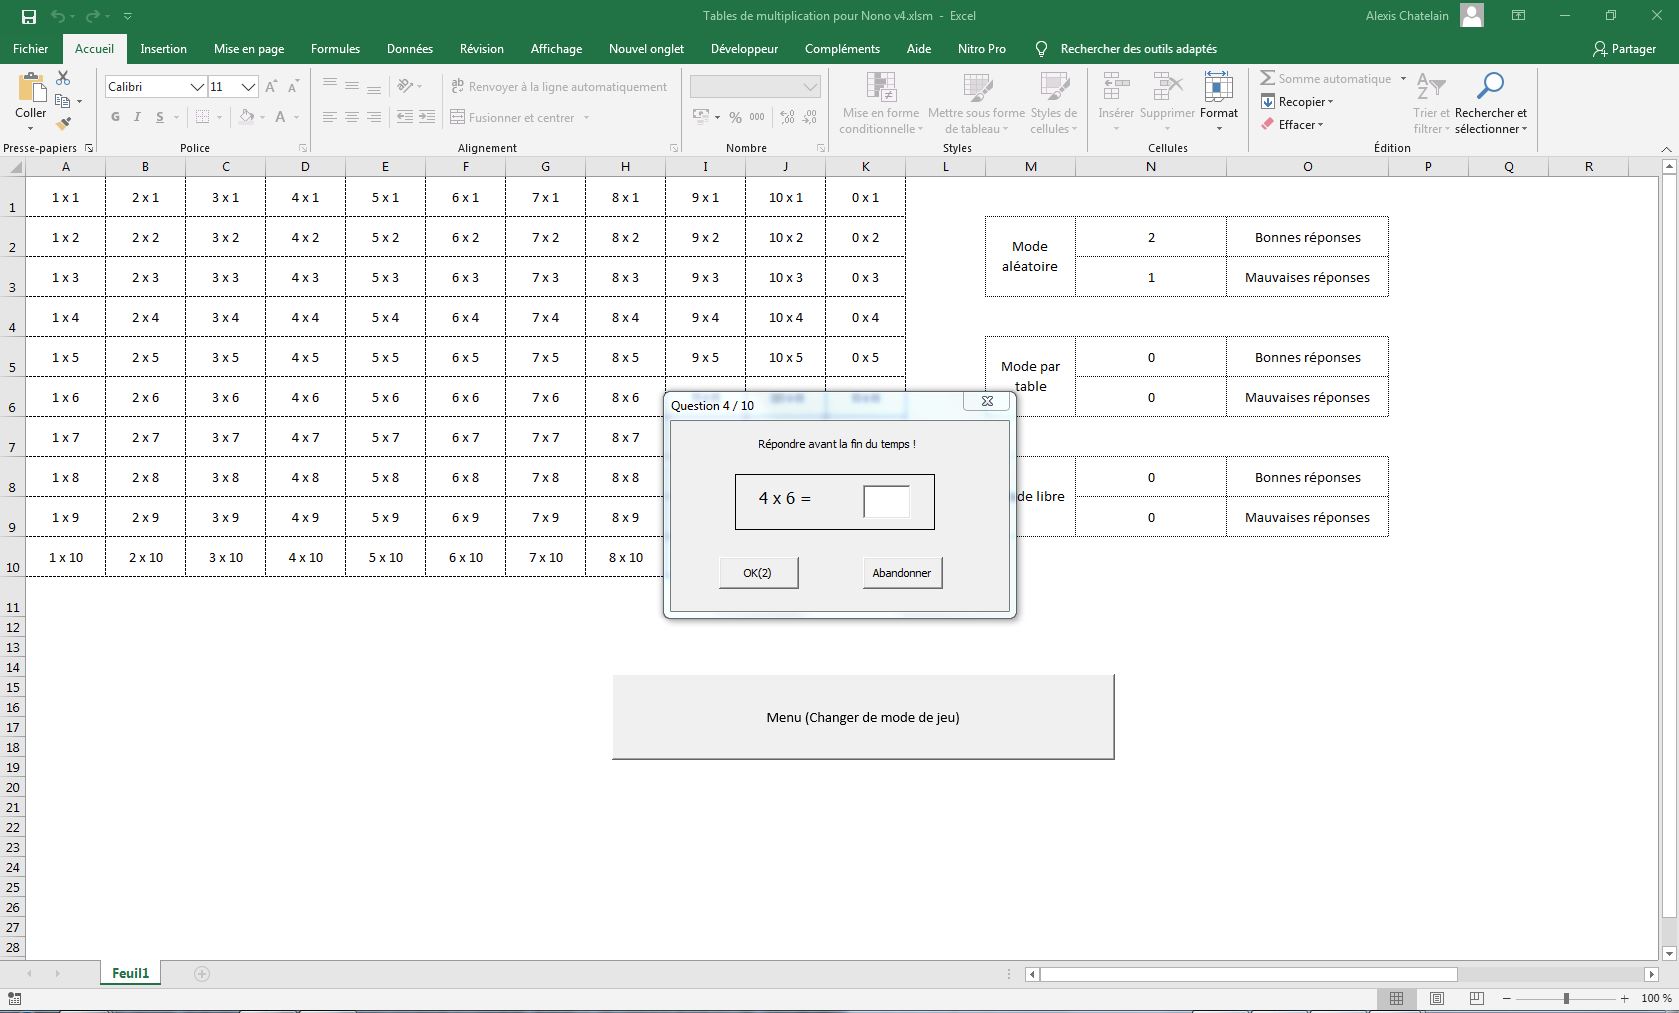Add a new sheet with plus icon
1679x1013 pixels.
point(202,974)
